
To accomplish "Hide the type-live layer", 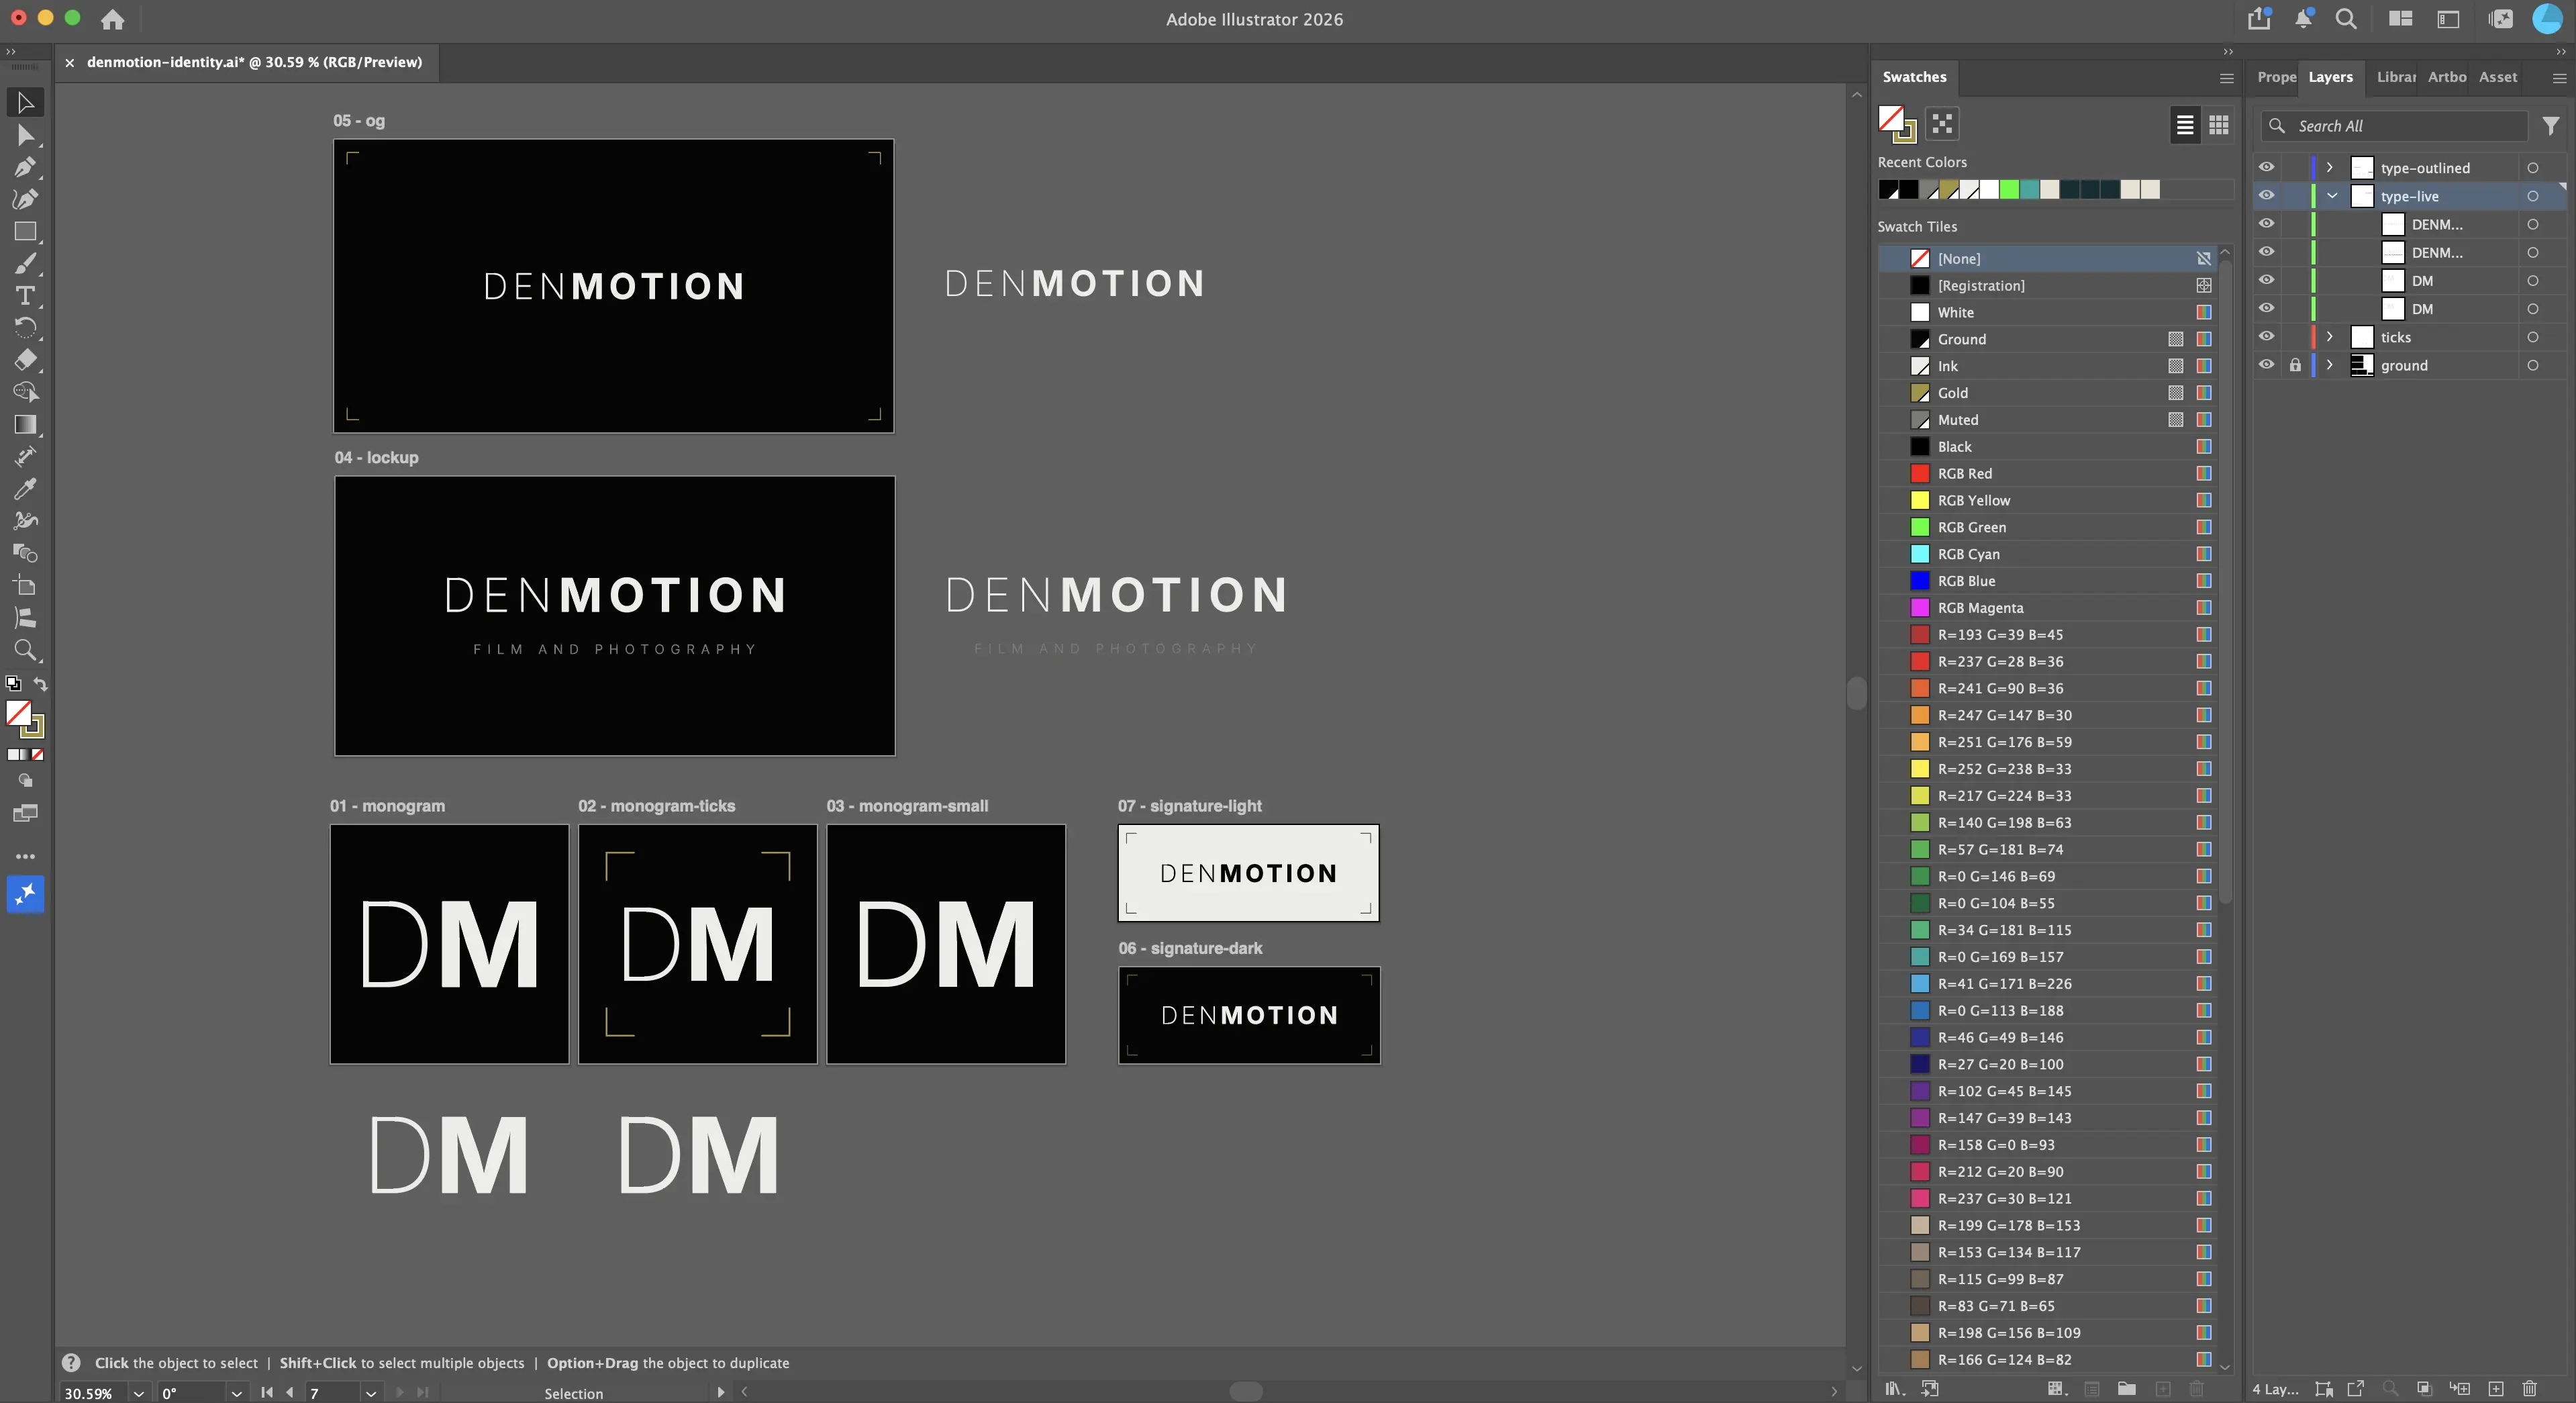I will [2267, 196].
